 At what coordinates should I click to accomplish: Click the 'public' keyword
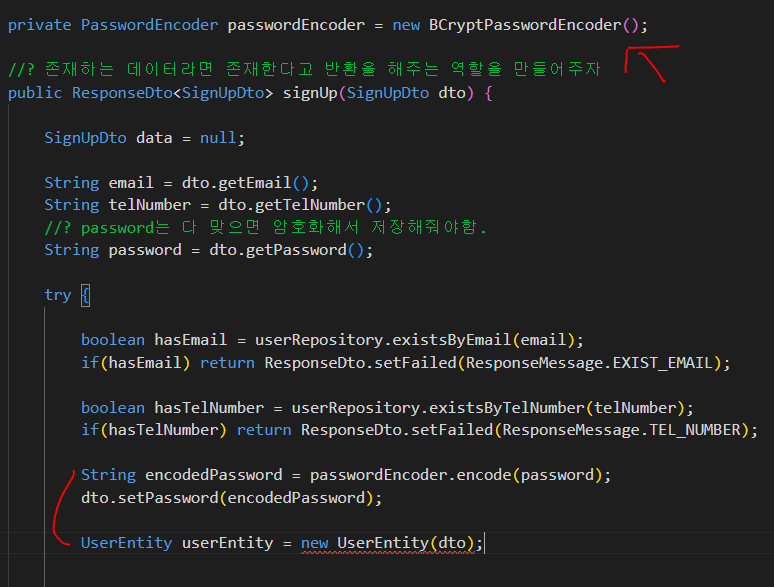[35, 93]
